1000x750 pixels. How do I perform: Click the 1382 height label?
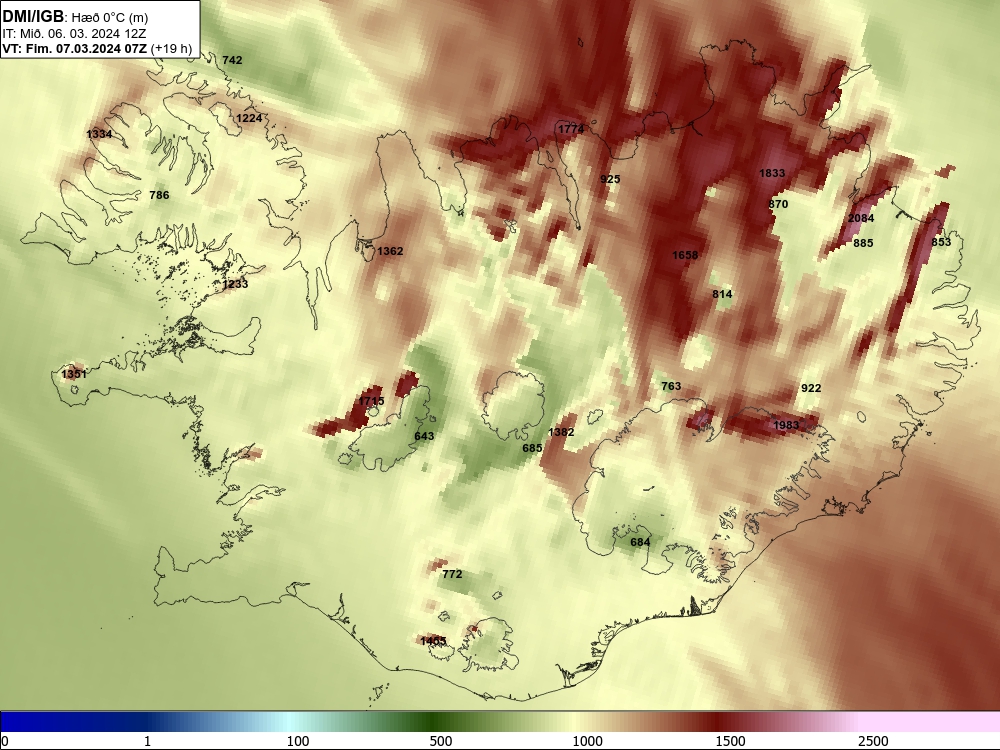click(x=561, y=432)
